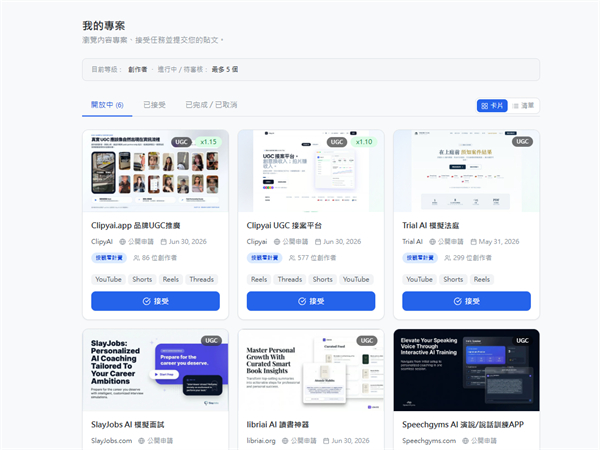This screenshot has width=600, height=450.
Task: Click the UGC badge on Speechgyms card
Action: point(522,341)
